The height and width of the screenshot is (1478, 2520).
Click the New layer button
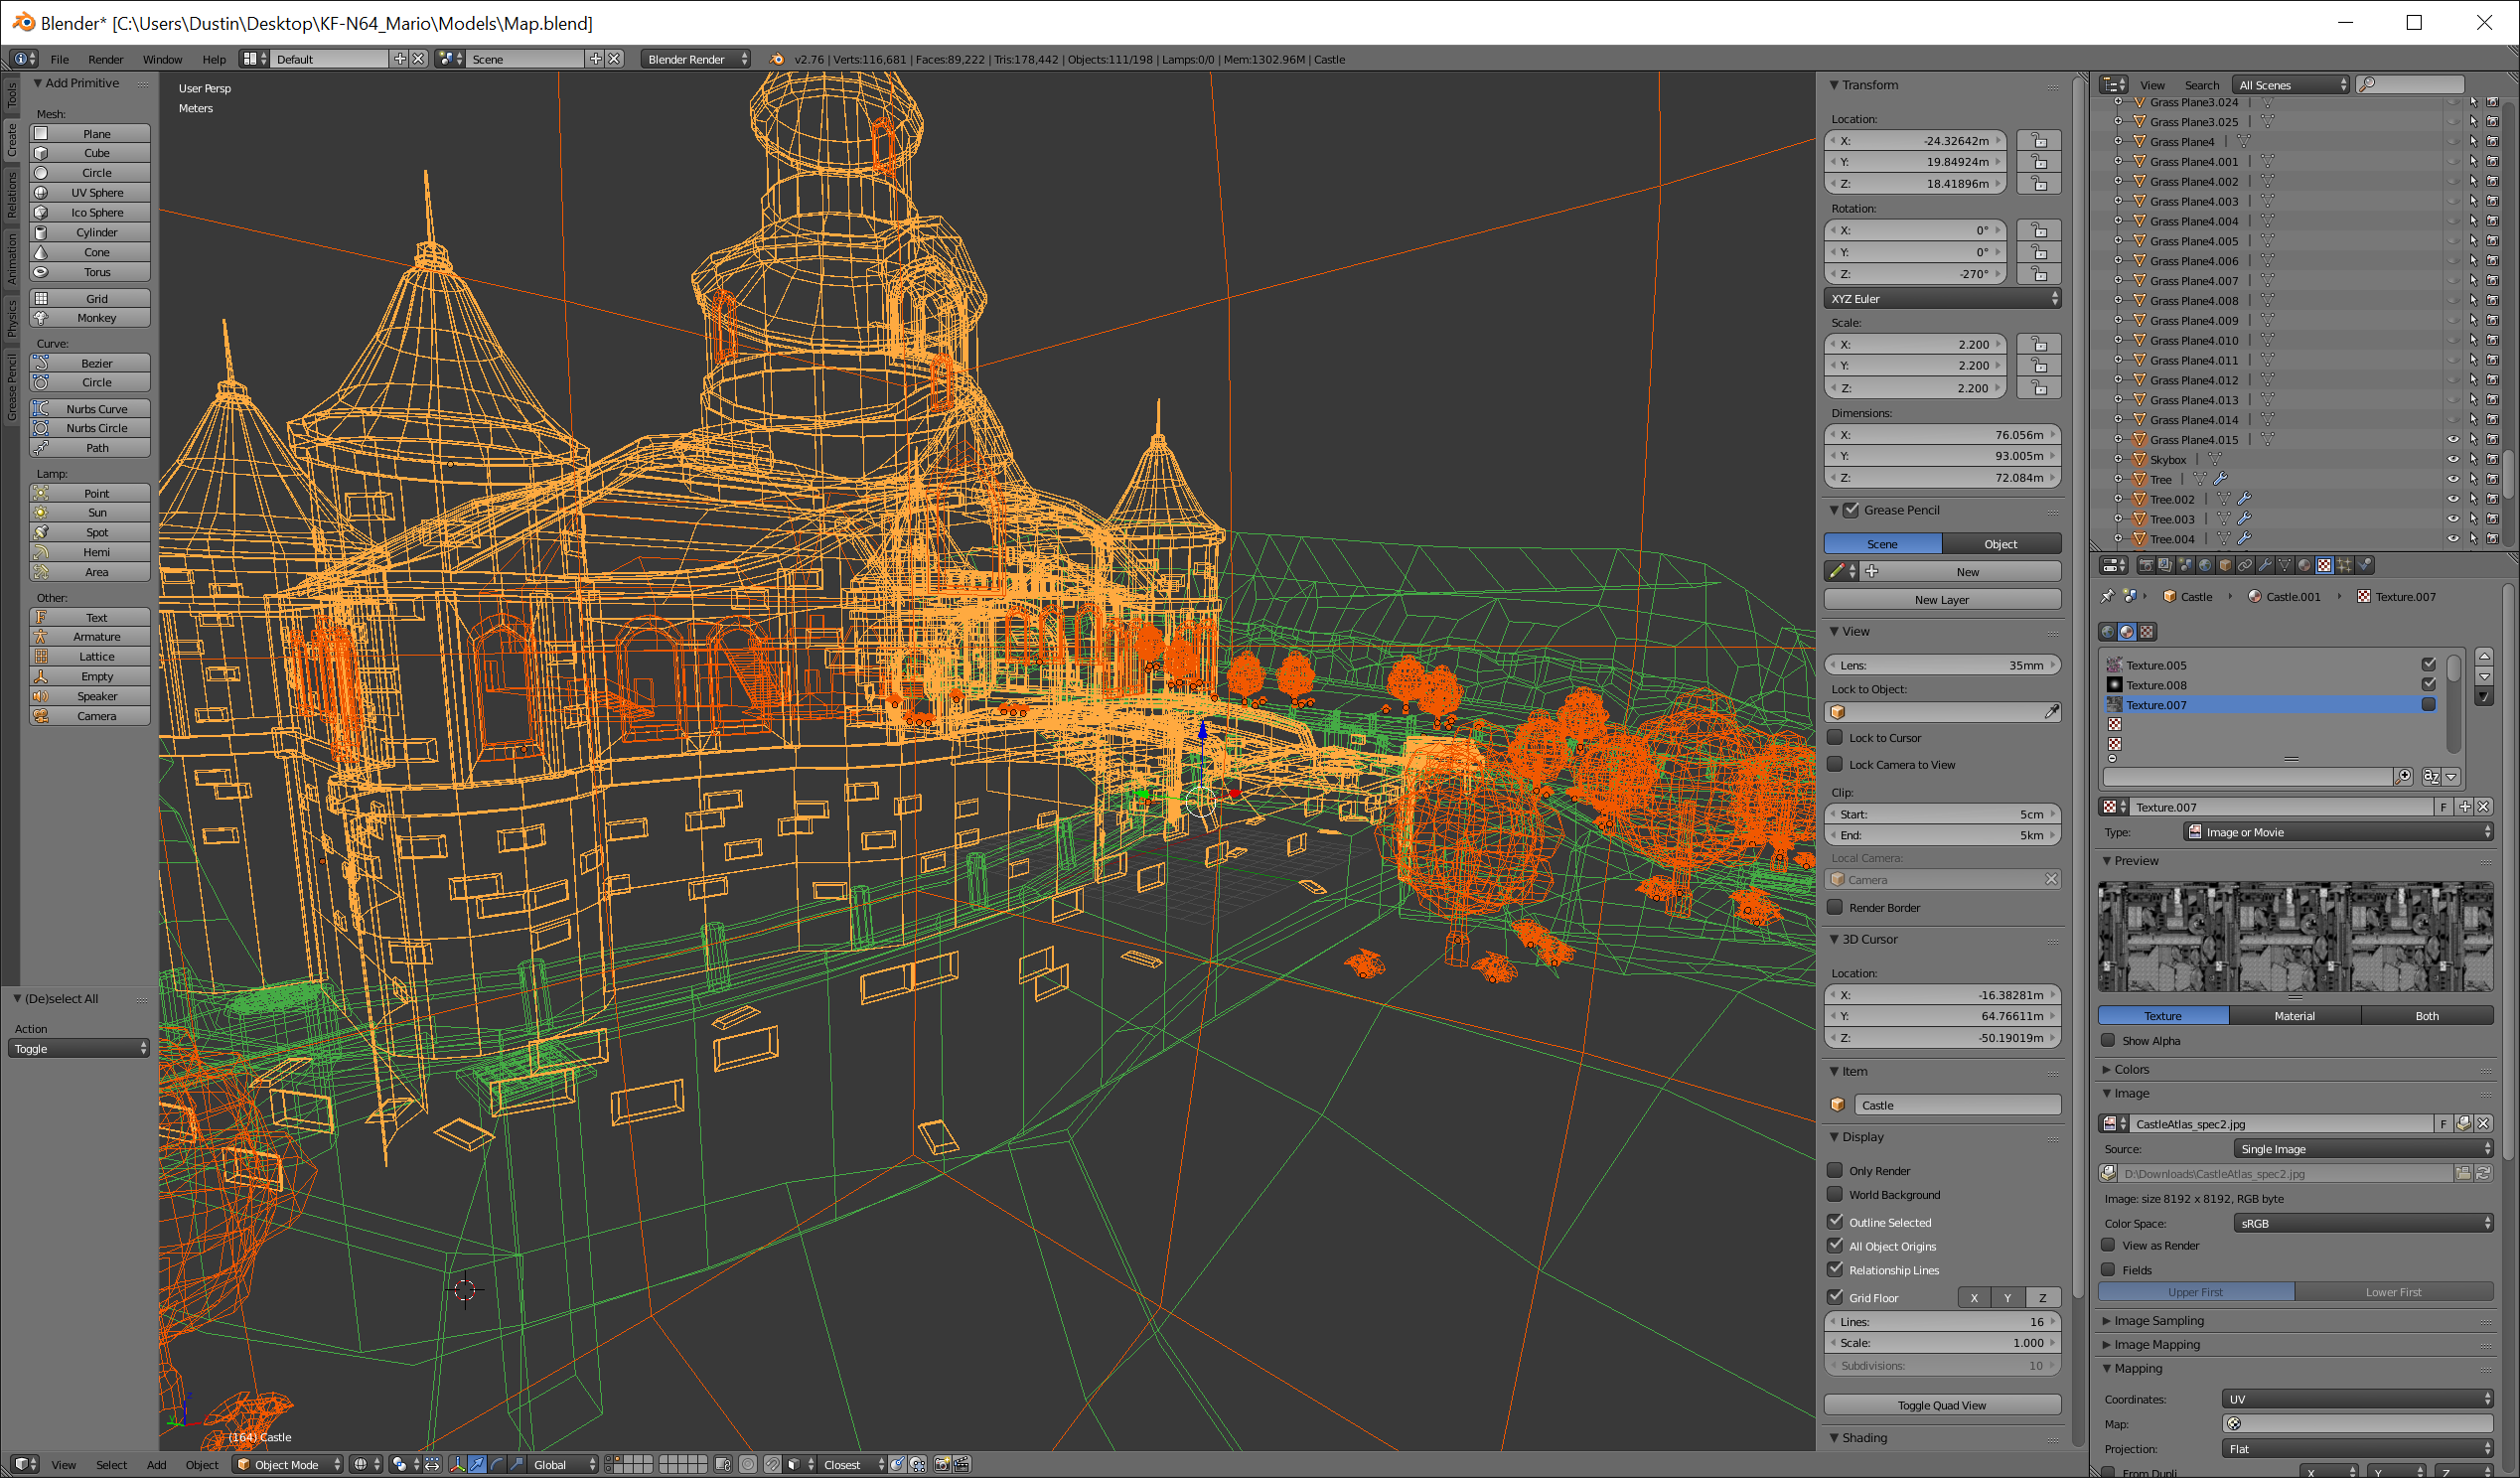click(x=1942, y=598)
